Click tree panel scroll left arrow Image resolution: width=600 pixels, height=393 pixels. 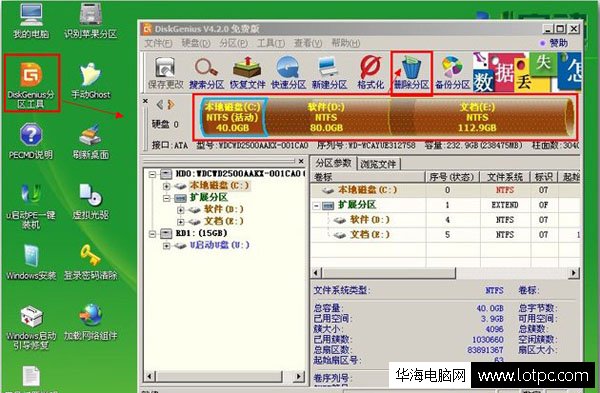150,377
